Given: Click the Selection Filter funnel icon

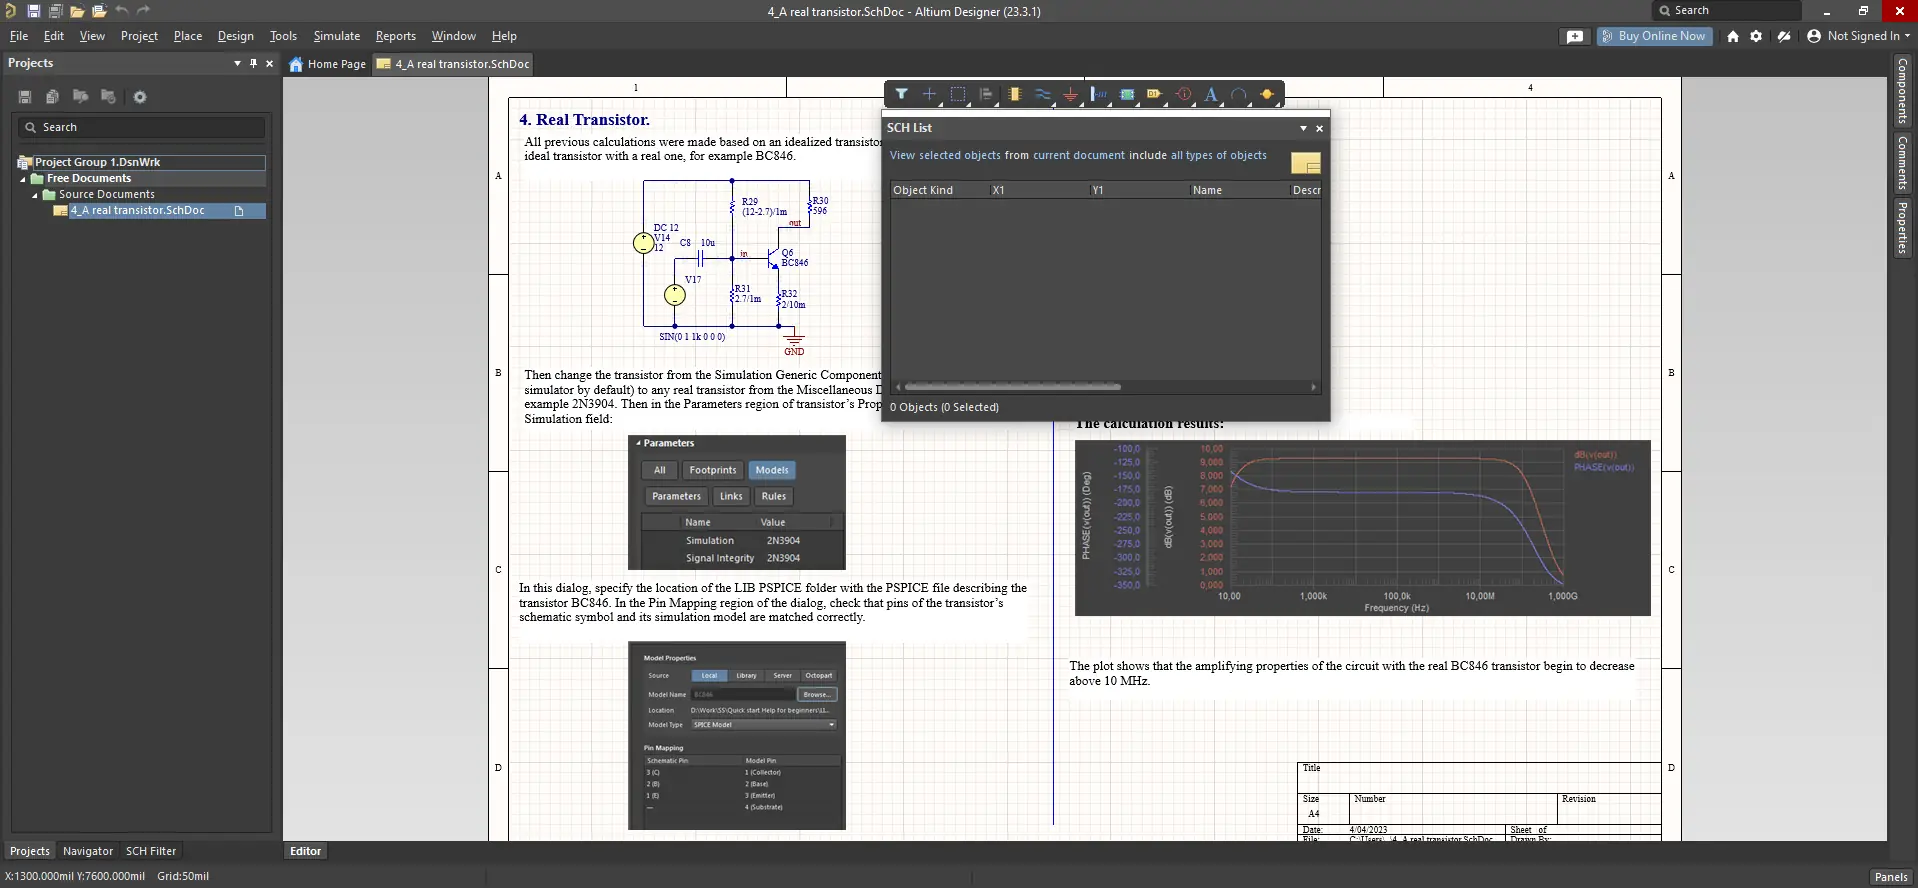Looking at the screenshot, I should pos(901,94).
